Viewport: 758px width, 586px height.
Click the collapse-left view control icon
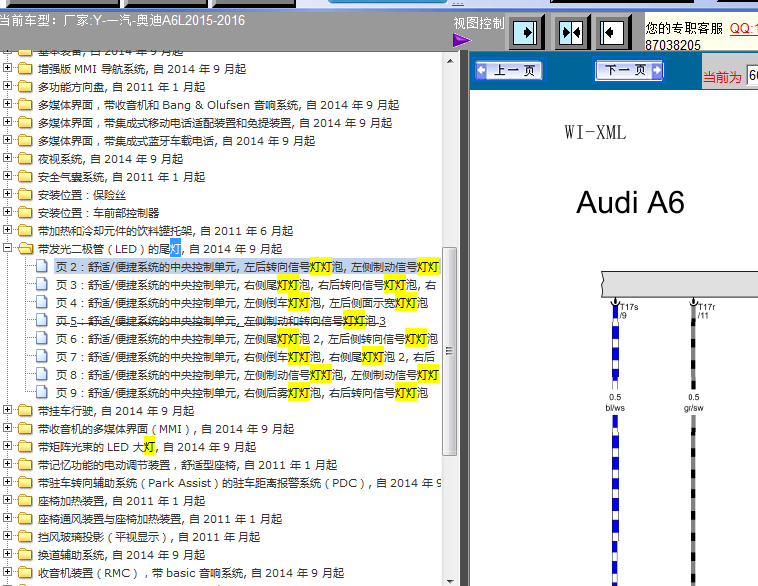pyautogui.click(x=612, y=32)
